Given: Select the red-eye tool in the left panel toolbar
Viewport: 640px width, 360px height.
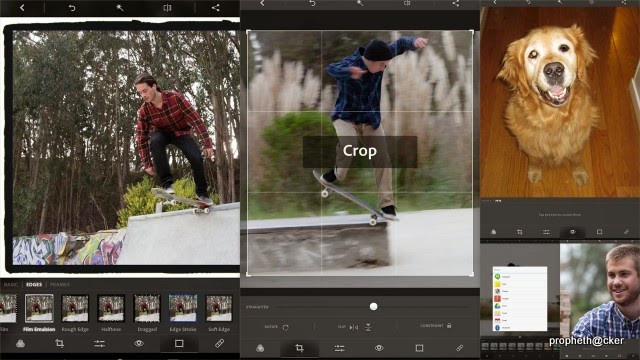Looking at the screenshot, I should (139, 344).
